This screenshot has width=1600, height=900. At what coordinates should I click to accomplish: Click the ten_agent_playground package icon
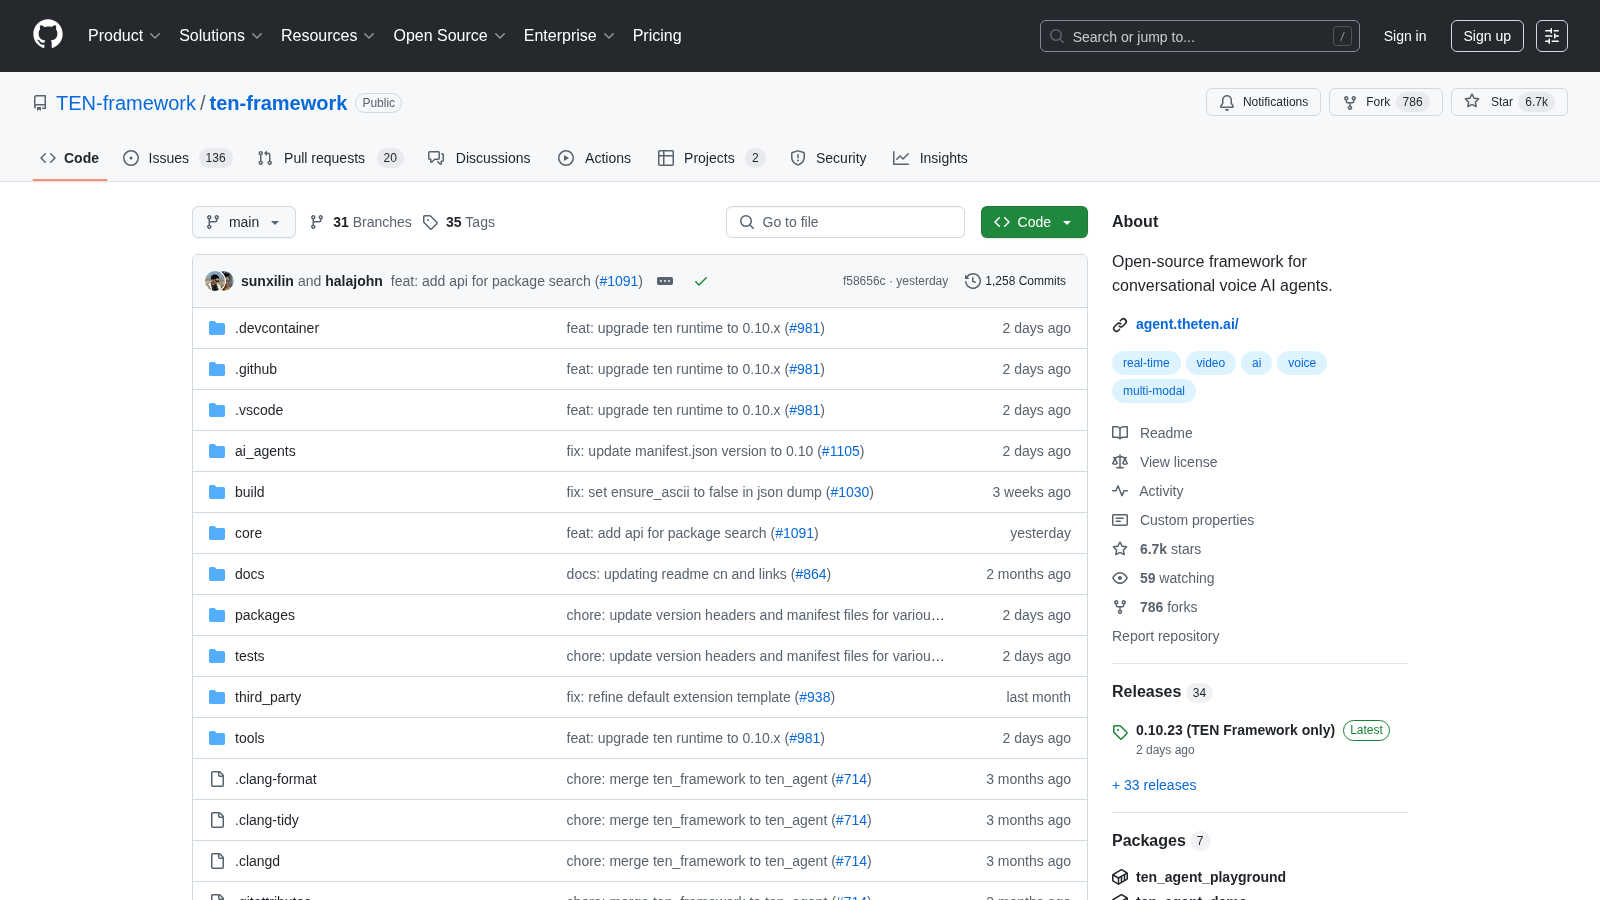pyautogui.click(x=1120, y=877)
